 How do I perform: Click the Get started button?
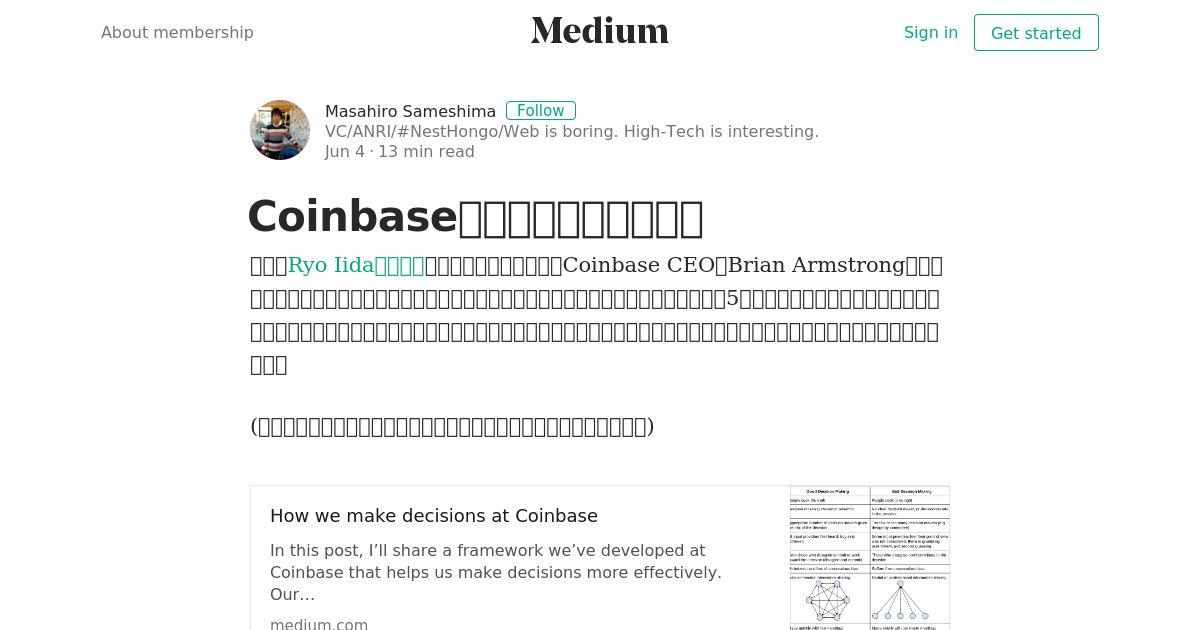tap(1036, 33)
